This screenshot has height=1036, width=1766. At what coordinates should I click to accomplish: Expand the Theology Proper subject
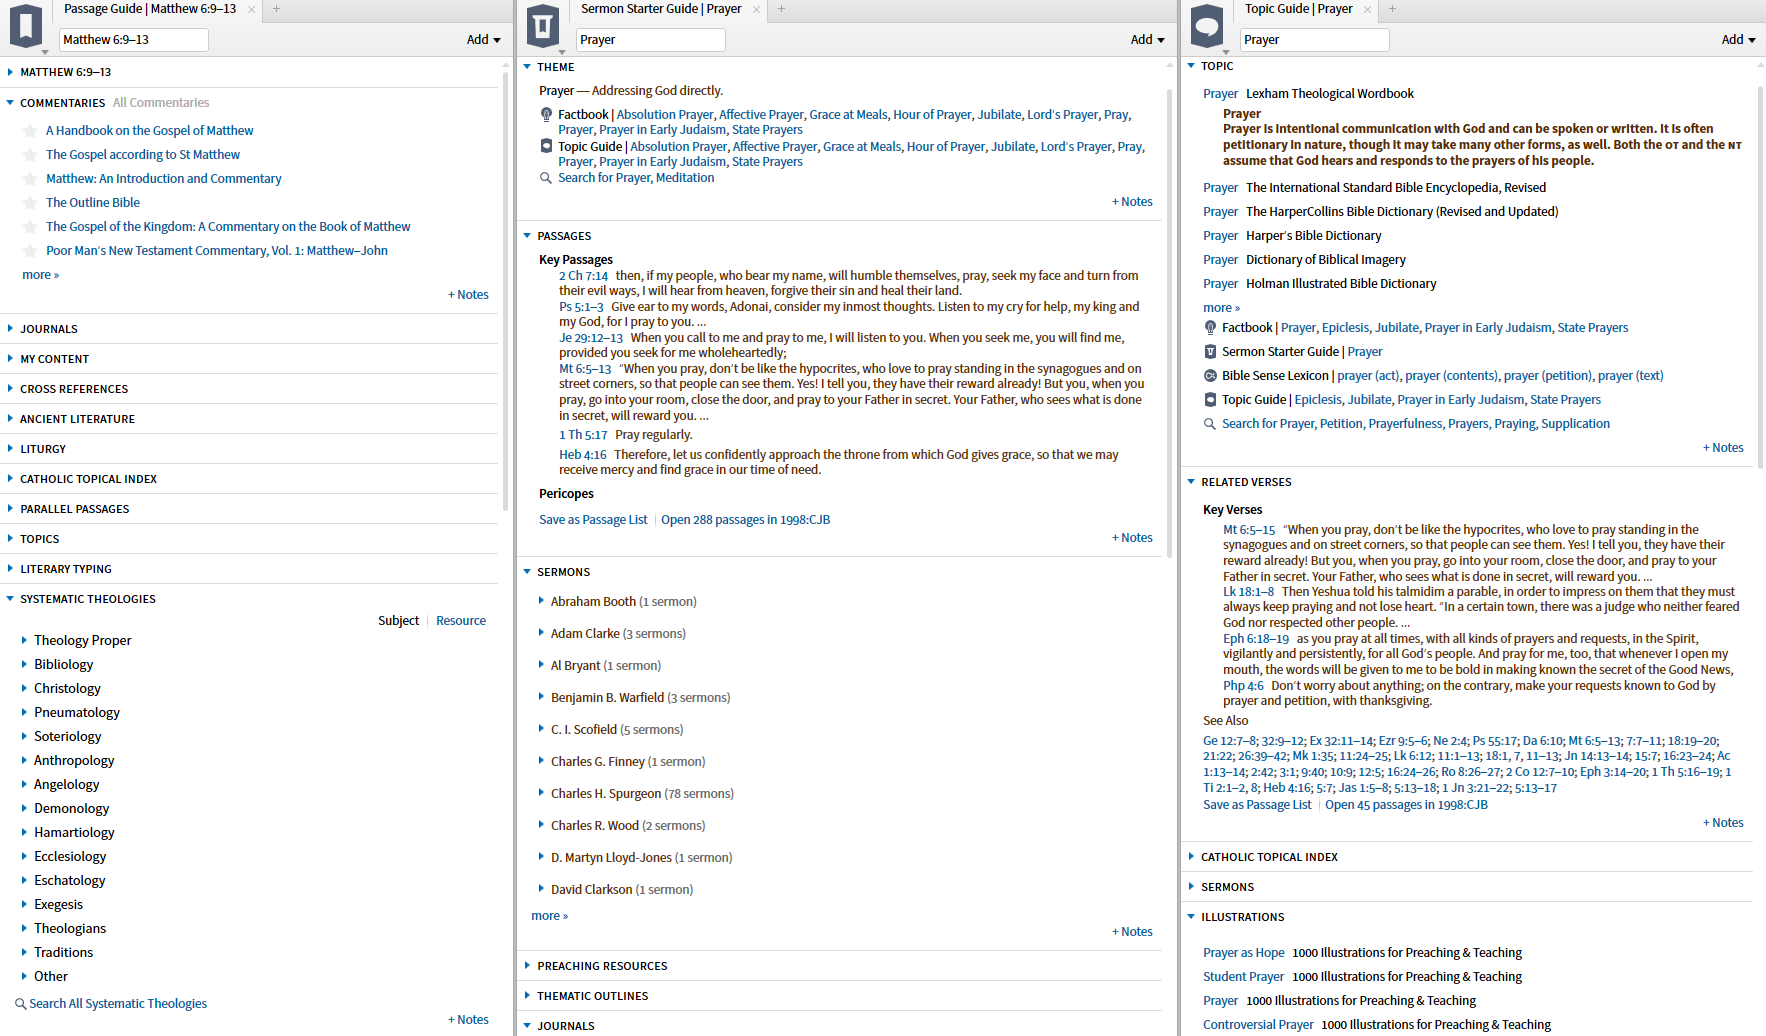[x=25, y=640]
